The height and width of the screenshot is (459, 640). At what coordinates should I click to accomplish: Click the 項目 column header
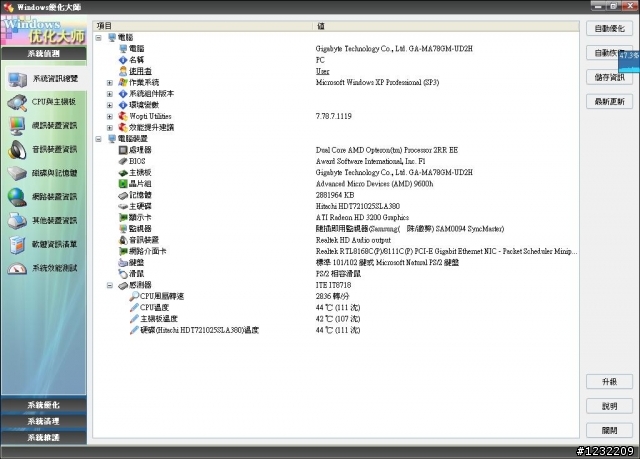203,26
